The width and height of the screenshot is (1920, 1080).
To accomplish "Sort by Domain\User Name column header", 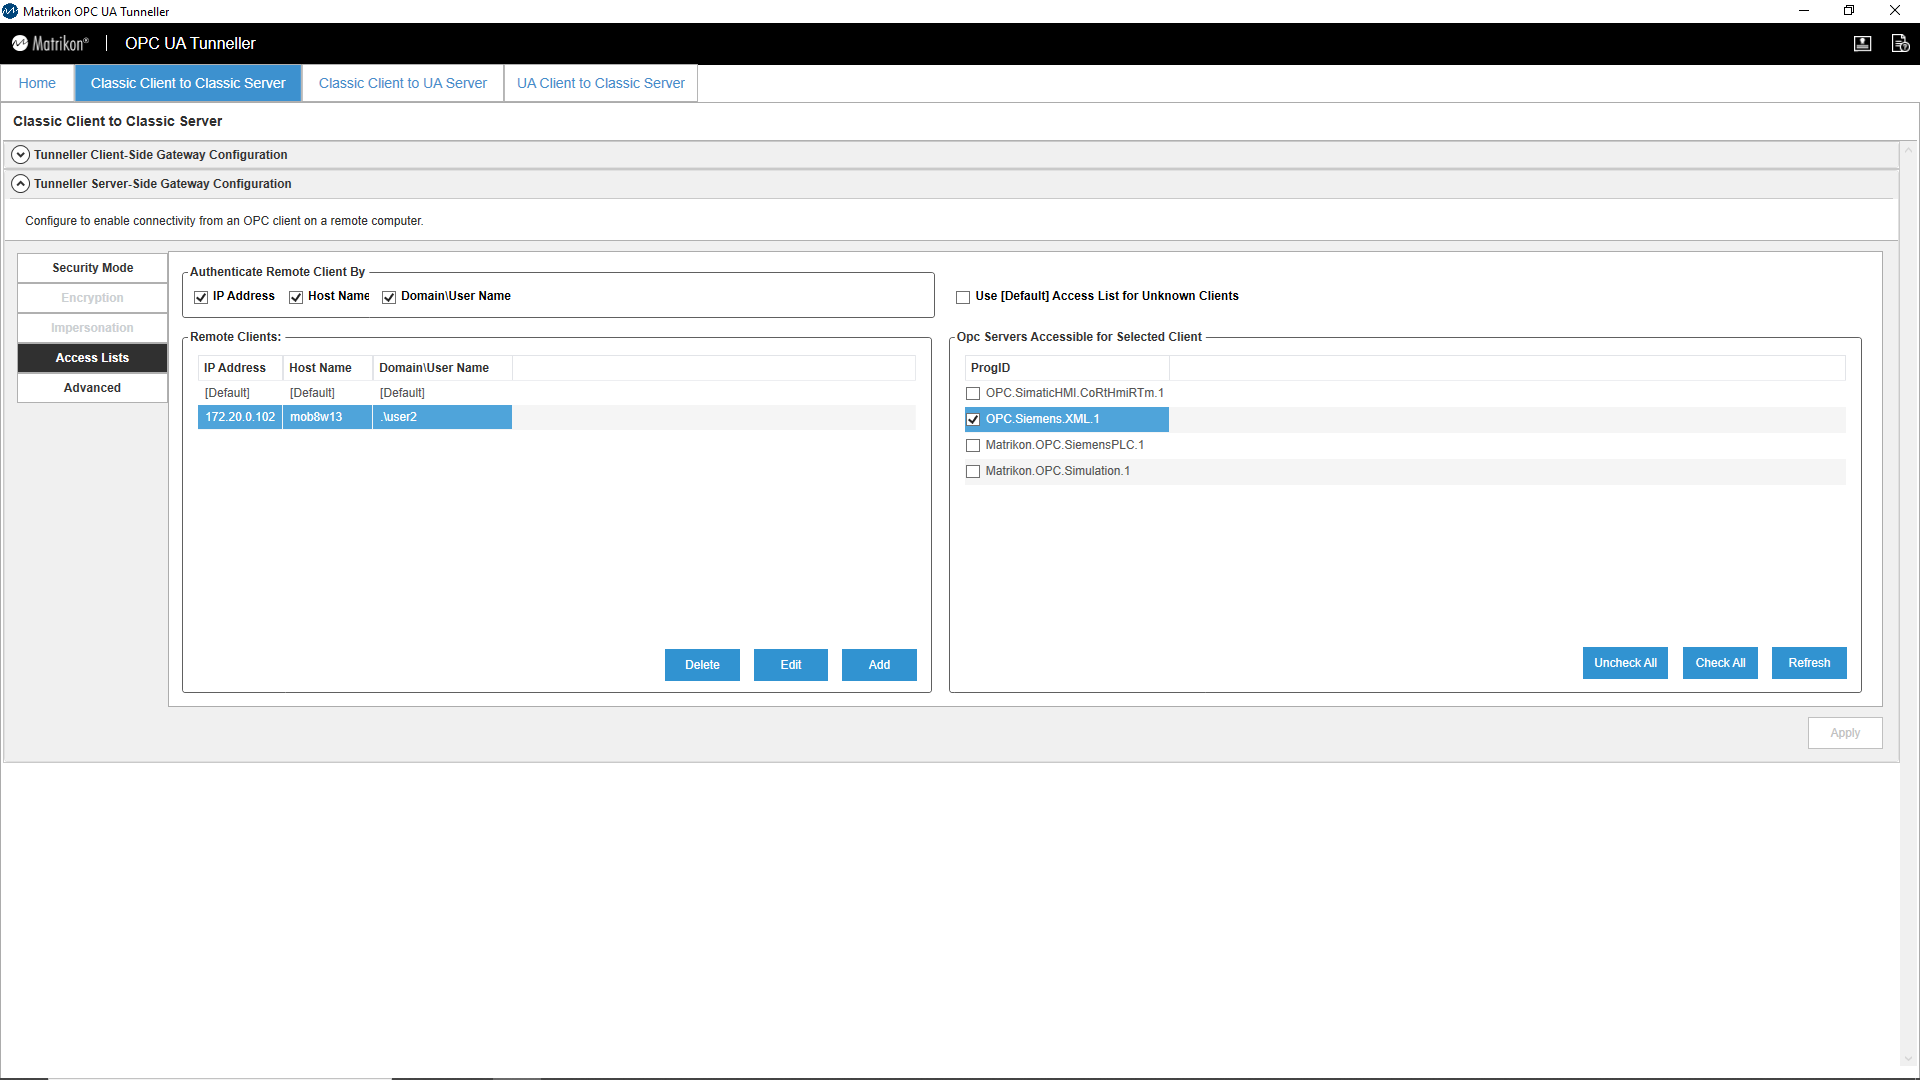I will 443,368.
